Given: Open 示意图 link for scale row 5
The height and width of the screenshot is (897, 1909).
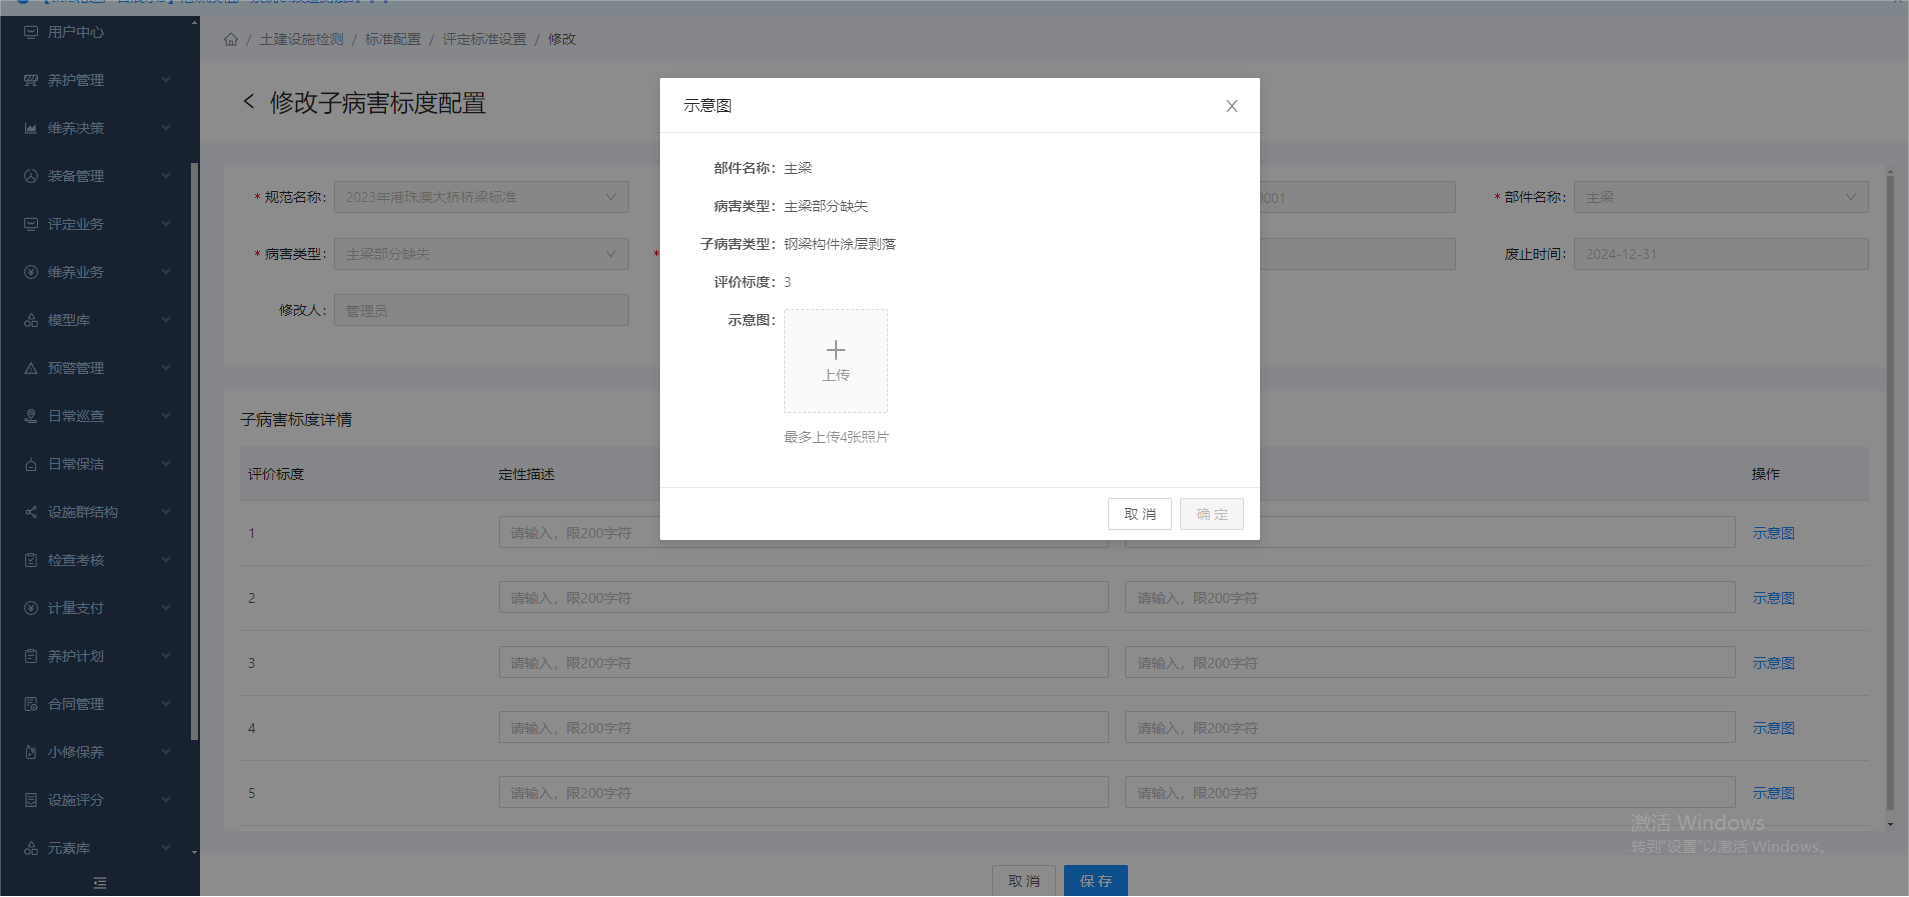Looking at the screenshot, I should pos(1774,793).
